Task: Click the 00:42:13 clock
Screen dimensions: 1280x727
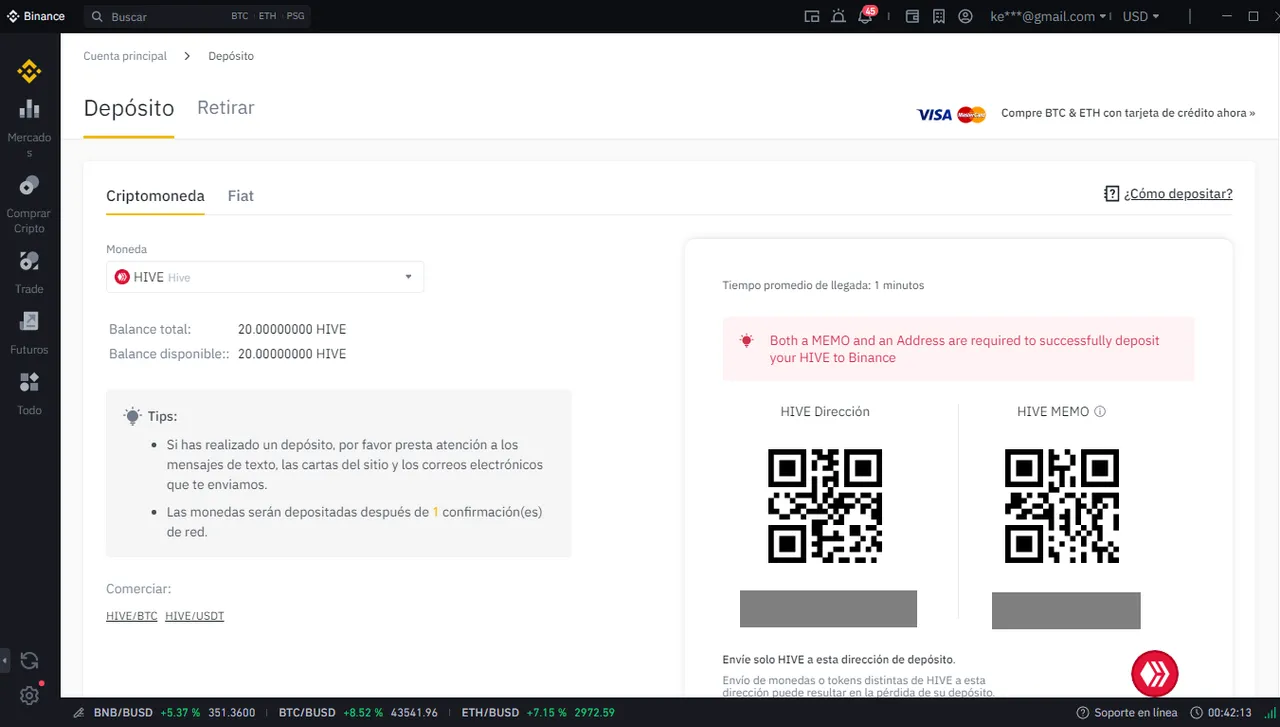Action: pyautogui.click(x=1228, y=713)
